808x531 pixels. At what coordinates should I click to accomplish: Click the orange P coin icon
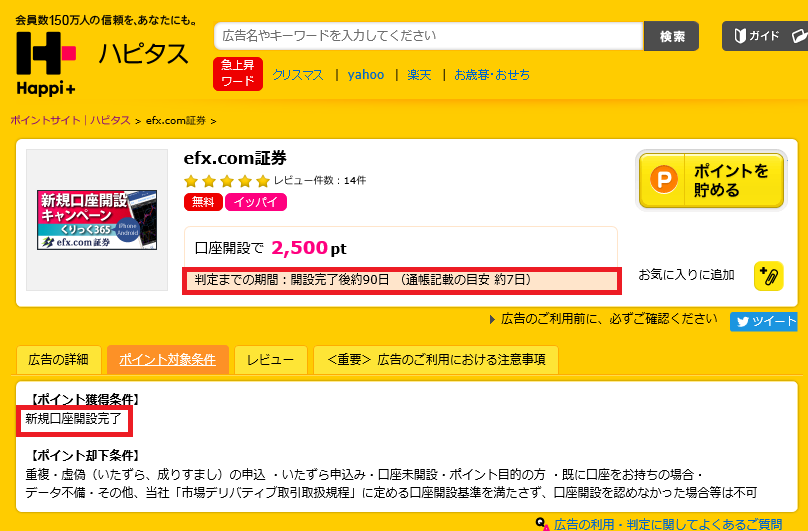pyautogui.click(x=664, y=180)
